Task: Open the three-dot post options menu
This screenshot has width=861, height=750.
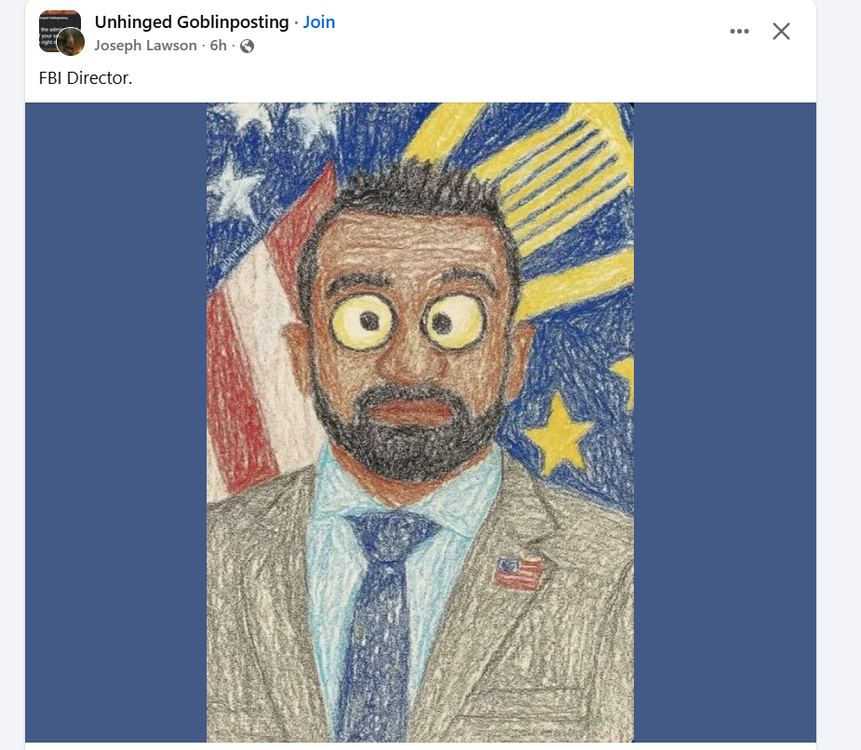Action: click(x=739, y=31)
